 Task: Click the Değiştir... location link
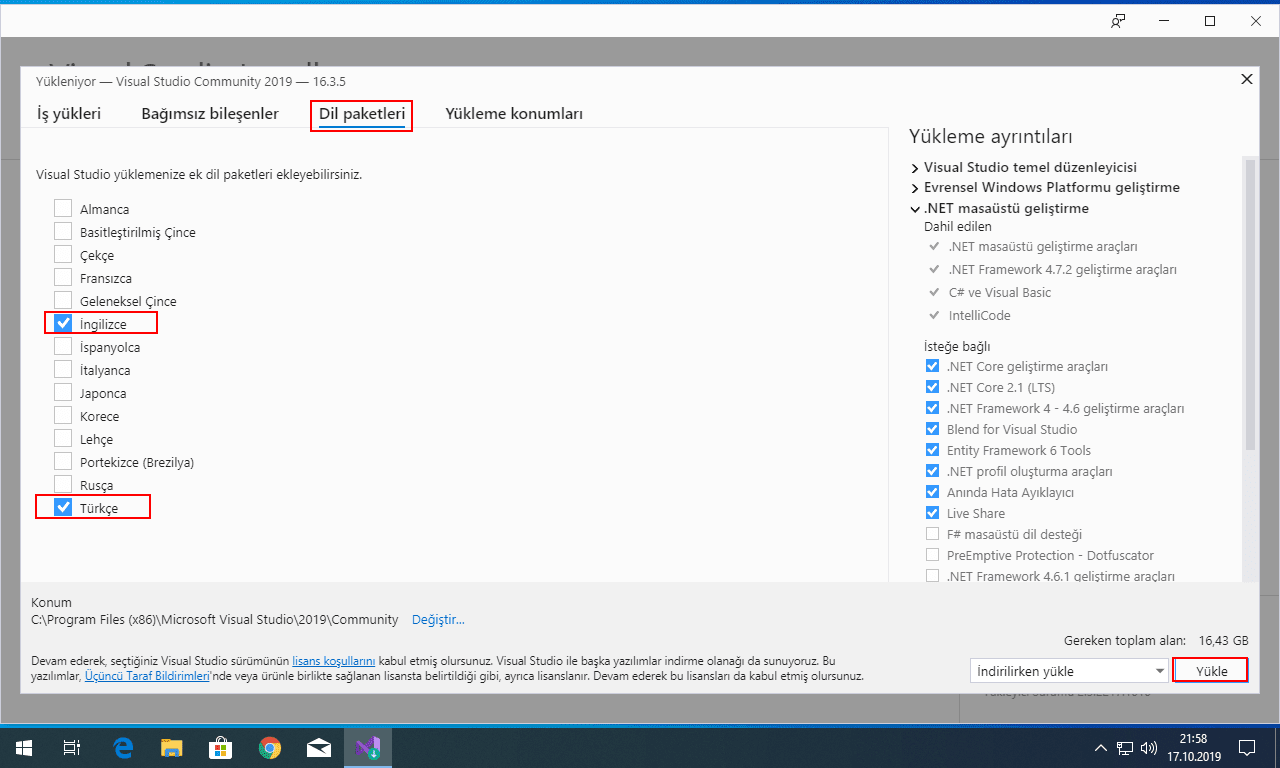[x=438, y=619]
